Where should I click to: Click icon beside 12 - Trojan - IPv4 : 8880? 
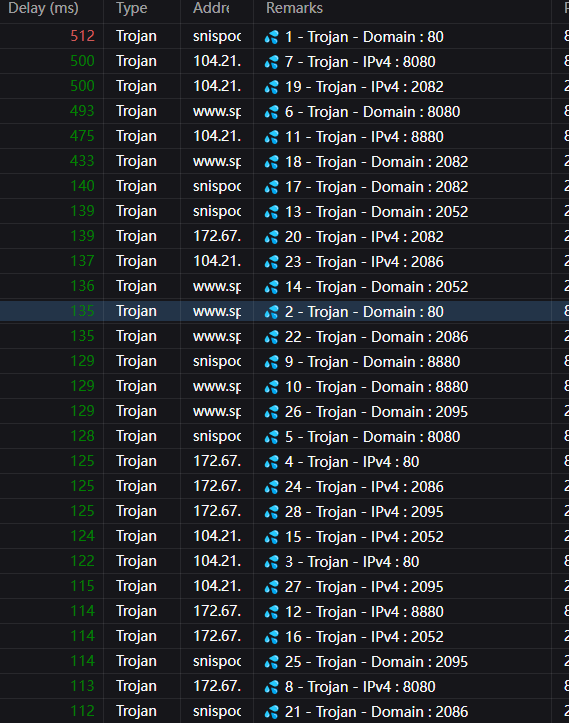[272, 612]
